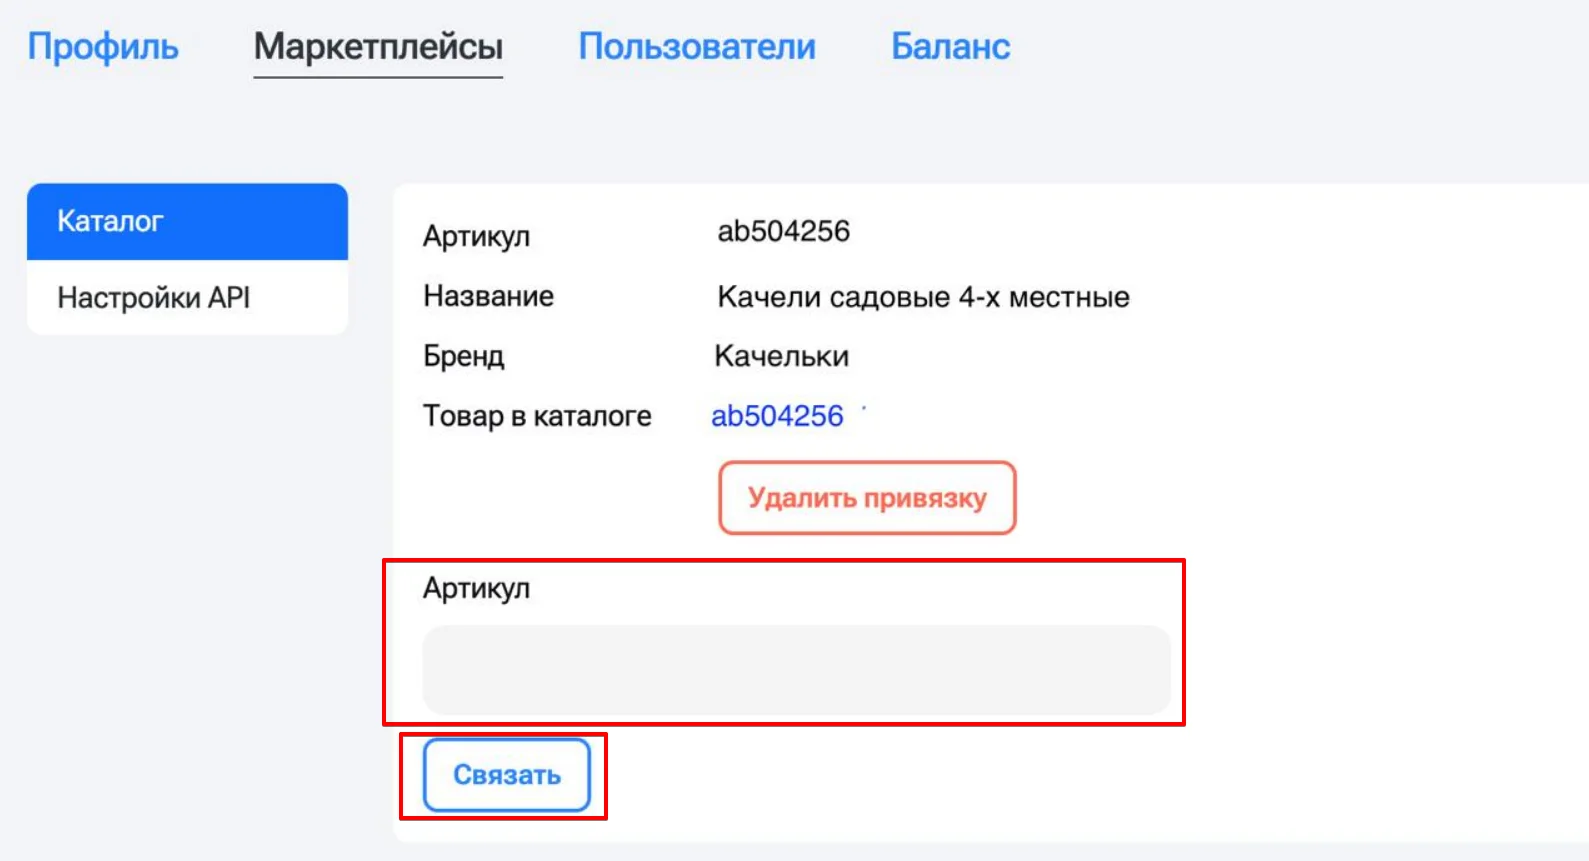Open Настройки API in the sidebar

coord(187,297)
